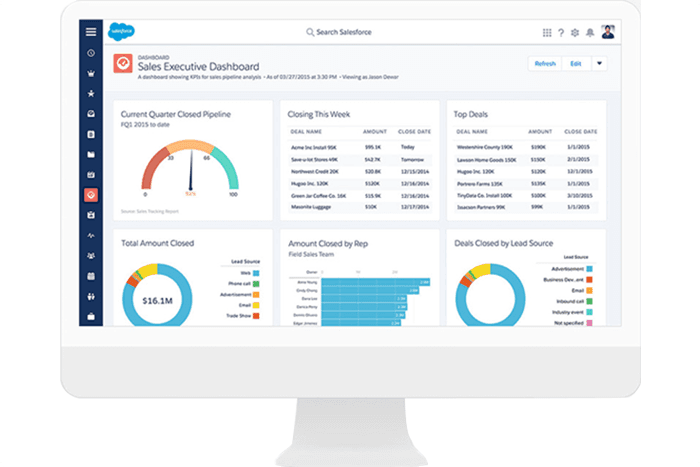Click the Phone call green legend swatch
Image resolution: width=700 pixels, height=467 pixels.
(256, 284)
